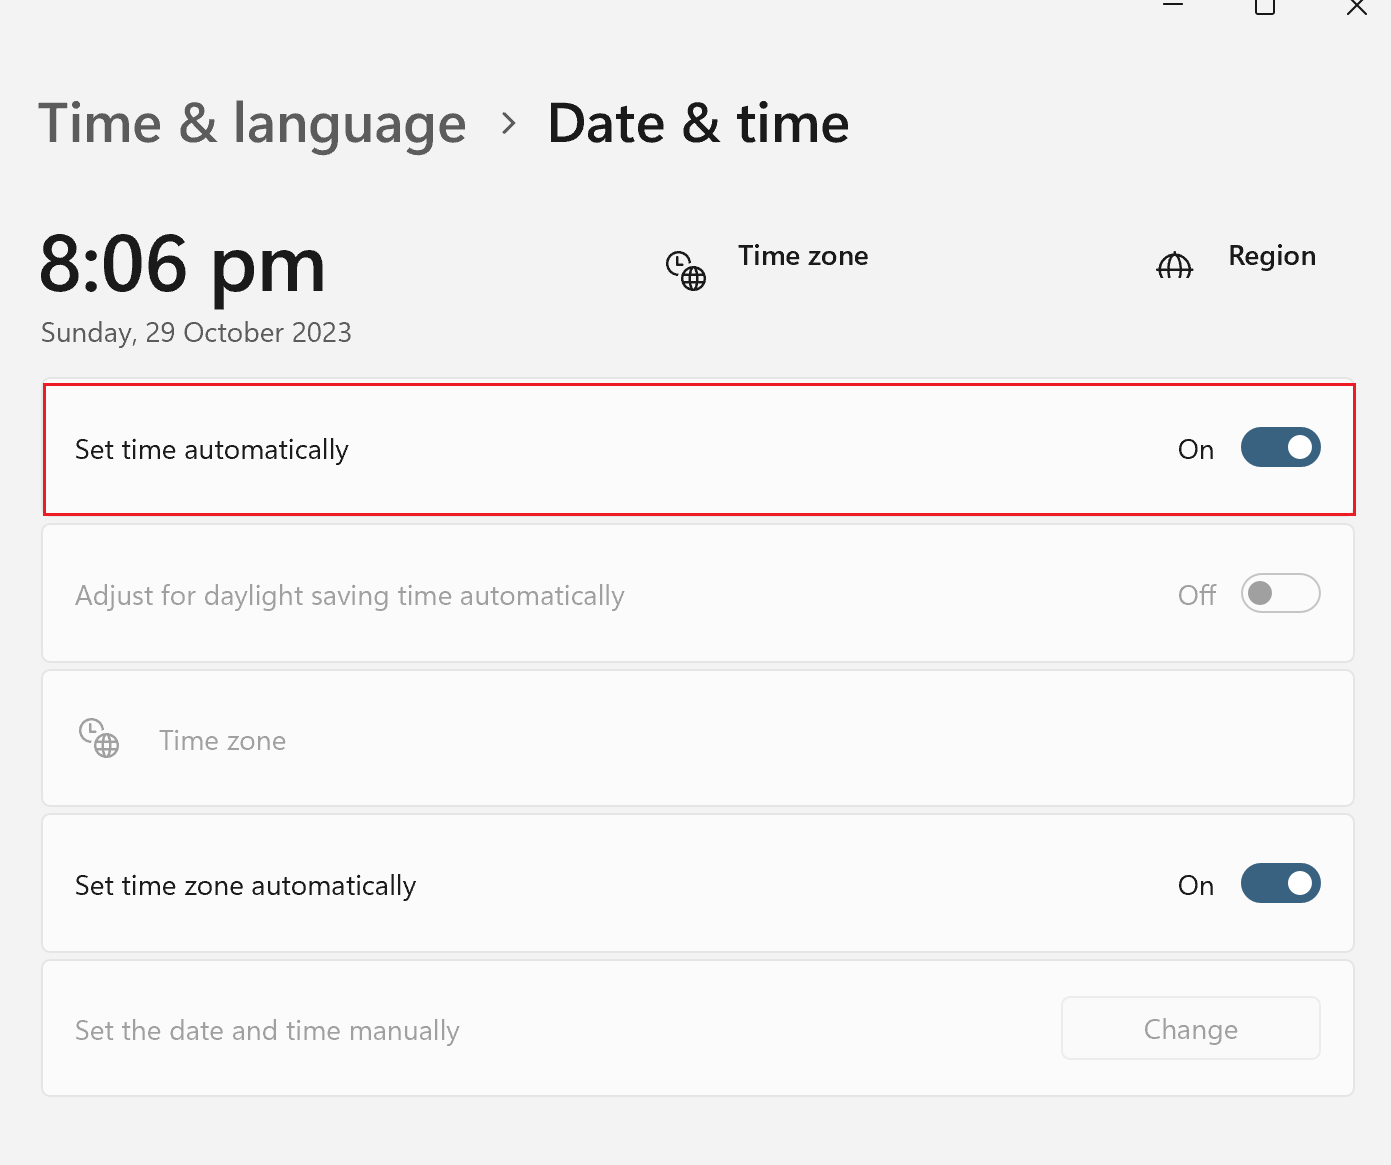Screen dimensions: 1391x1165
Task: Click the minimize window button
Action: coord(1172,6)
